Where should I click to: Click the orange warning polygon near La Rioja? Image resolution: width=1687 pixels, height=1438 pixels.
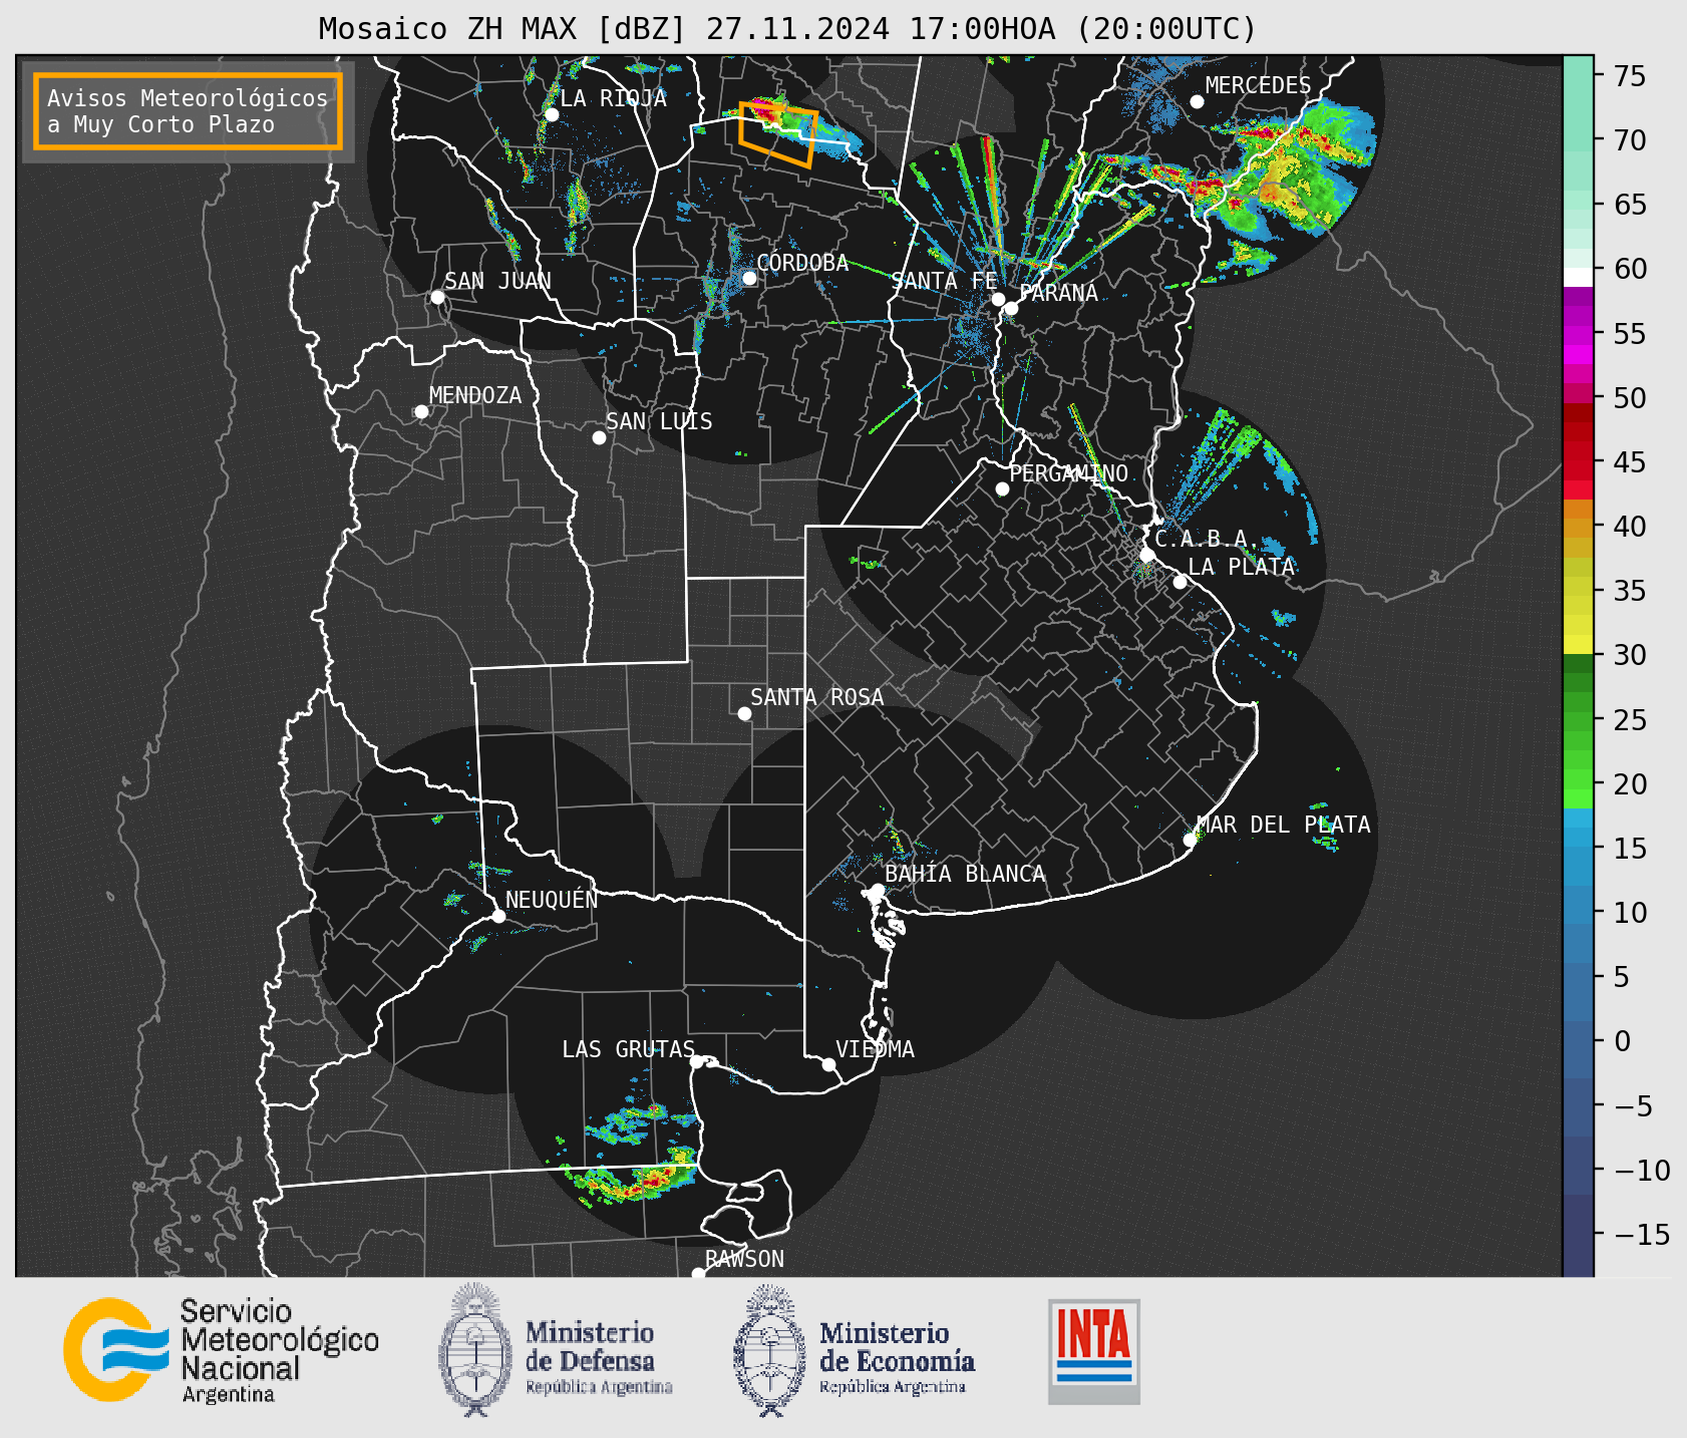tap(778, 134)
